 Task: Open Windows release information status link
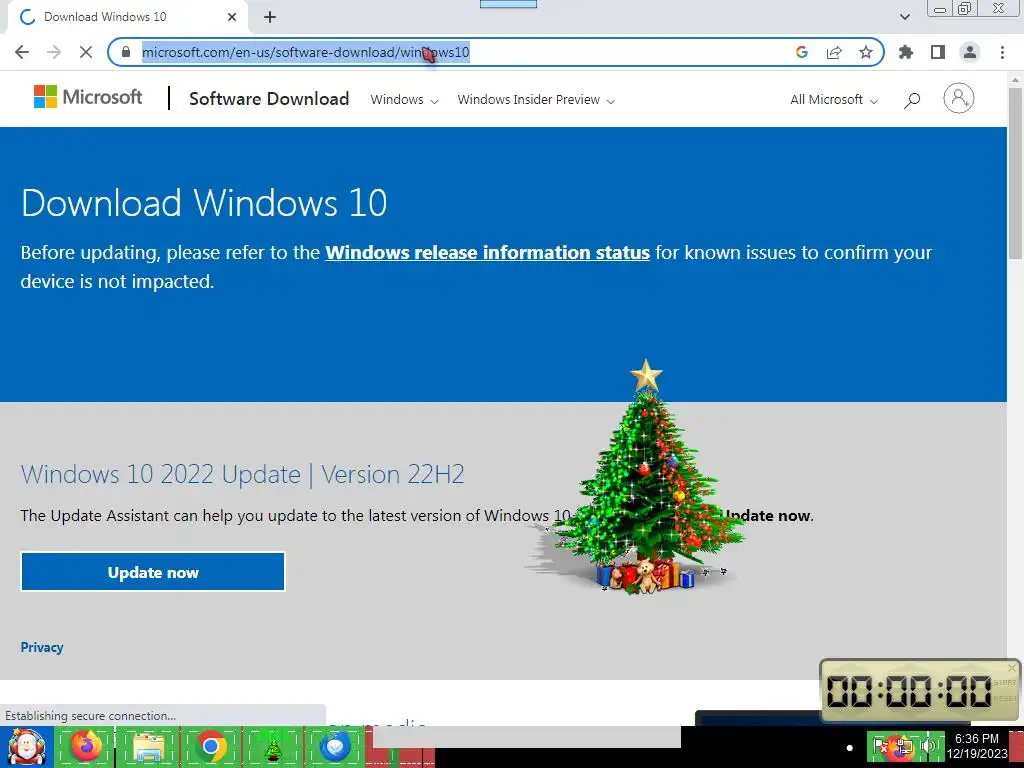pos(487,252)
